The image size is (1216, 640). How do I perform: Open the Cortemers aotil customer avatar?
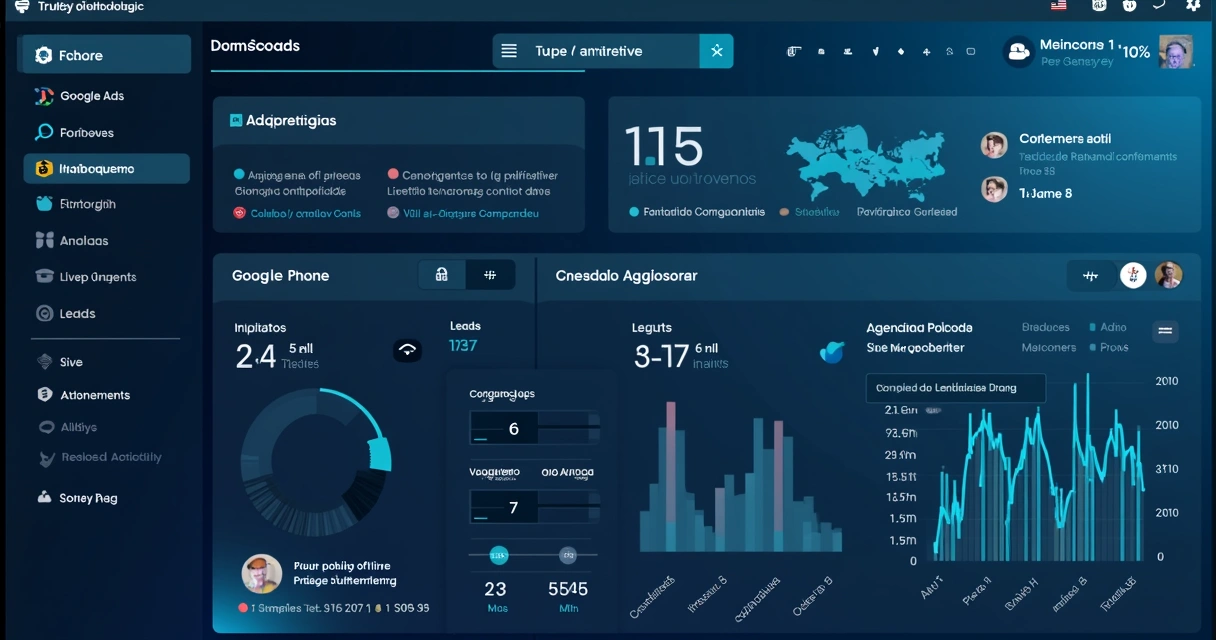tap(993, 145)
